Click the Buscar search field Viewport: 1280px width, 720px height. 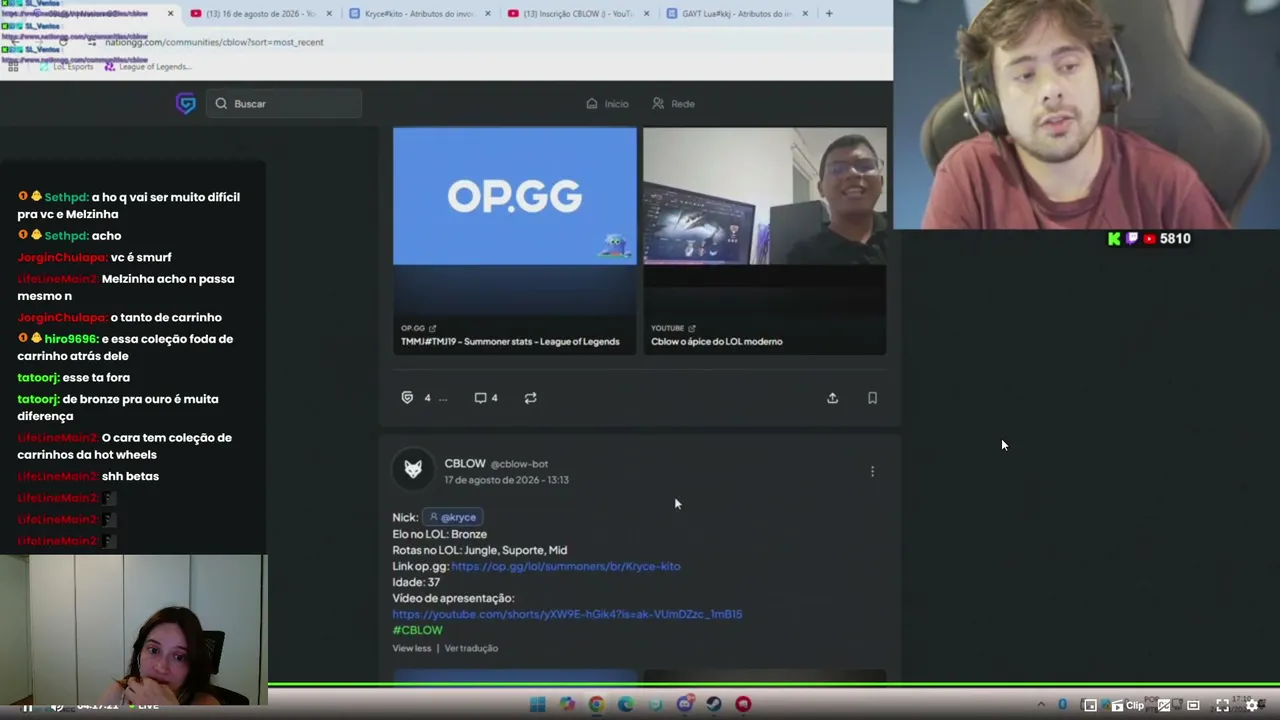[x=284, y=103]
